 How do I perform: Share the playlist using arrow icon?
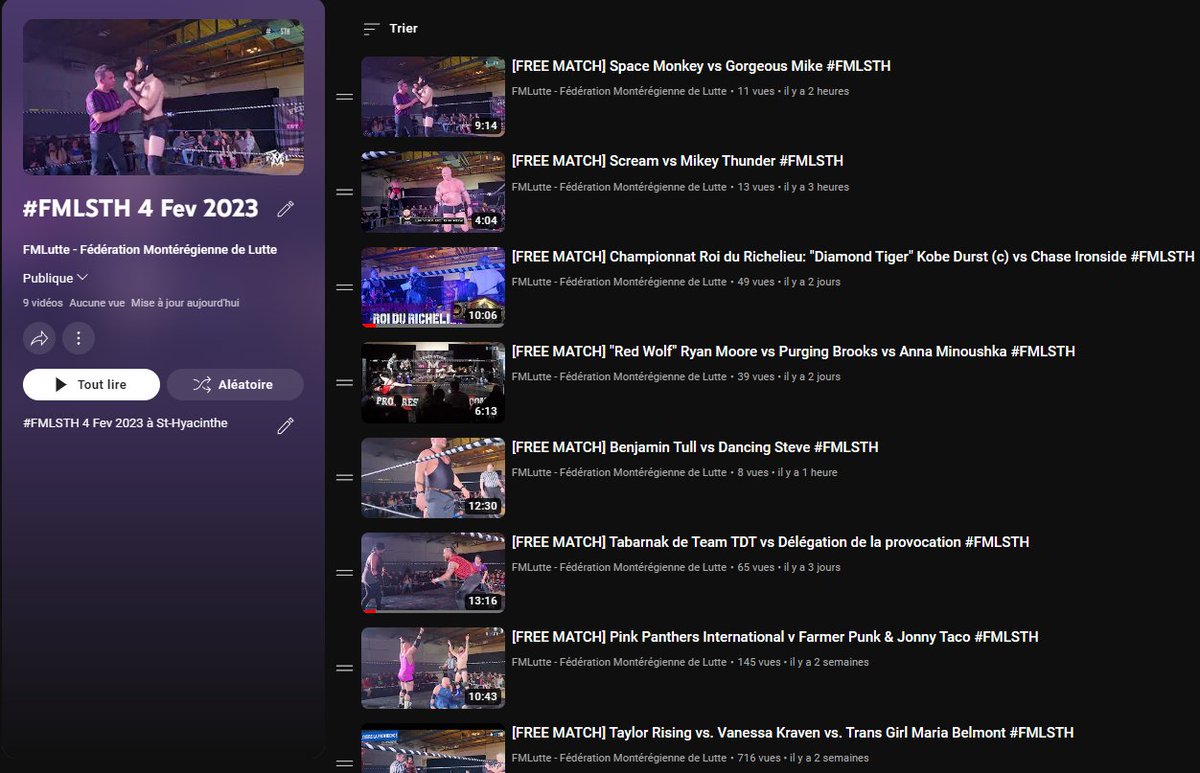point(39,338)
